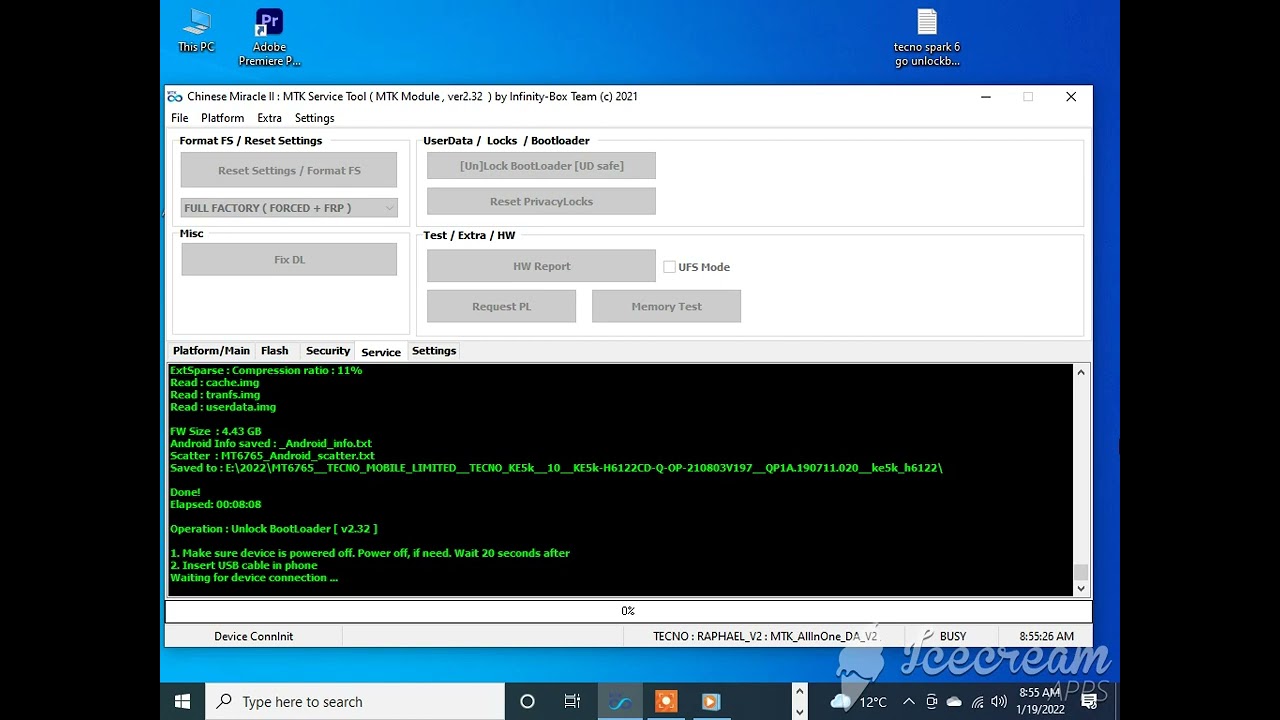Open FULL FACTORY format mode dropdown
Image resolution: width=1280 pixels, height=720 pixels.
(x=289, y=208)
